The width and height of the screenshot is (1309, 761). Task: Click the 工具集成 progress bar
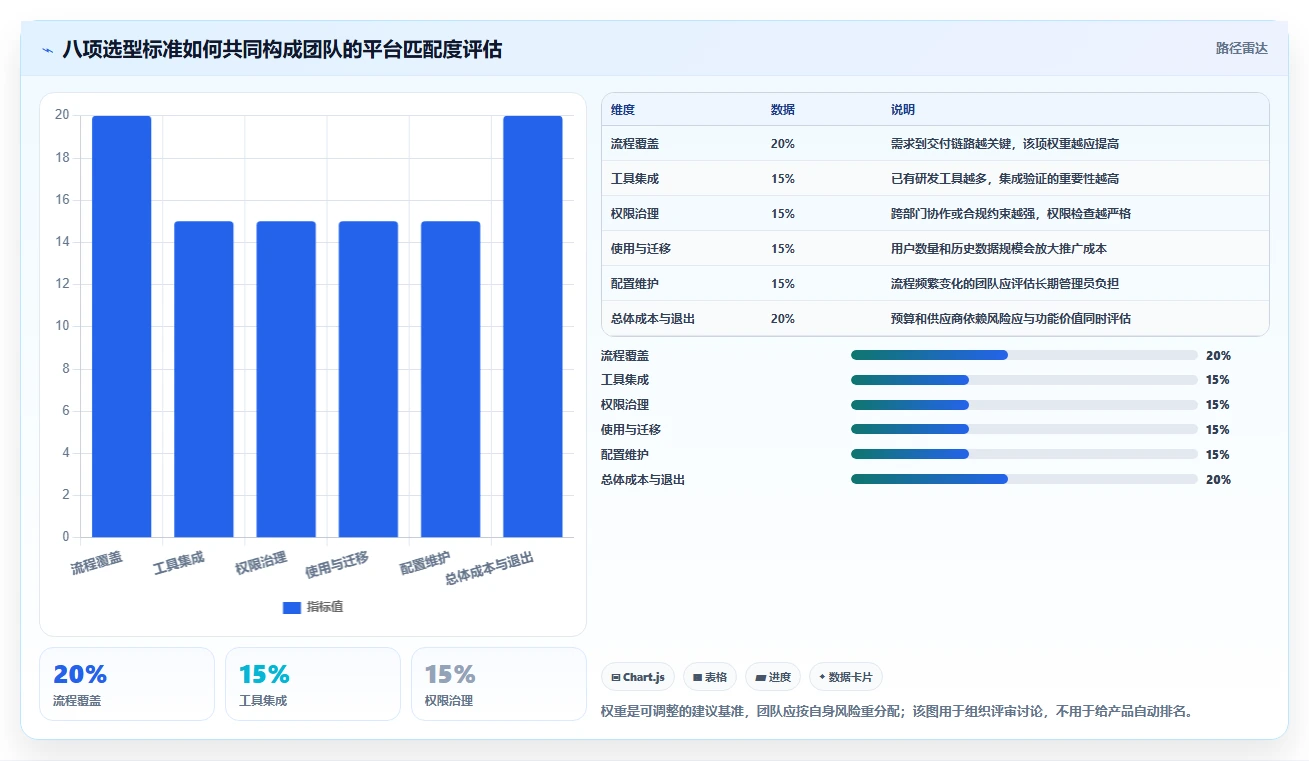[x=1024, y=380]
